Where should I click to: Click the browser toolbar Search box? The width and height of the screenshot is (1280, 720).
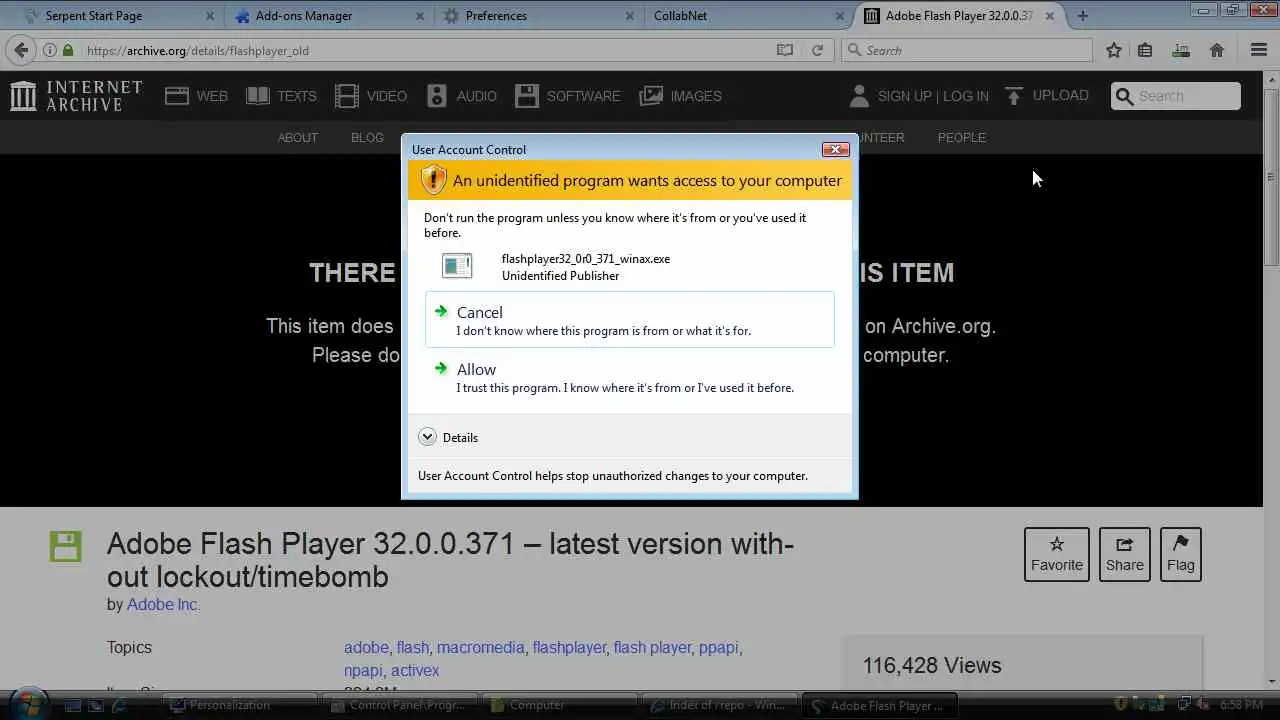pos(967,50)
